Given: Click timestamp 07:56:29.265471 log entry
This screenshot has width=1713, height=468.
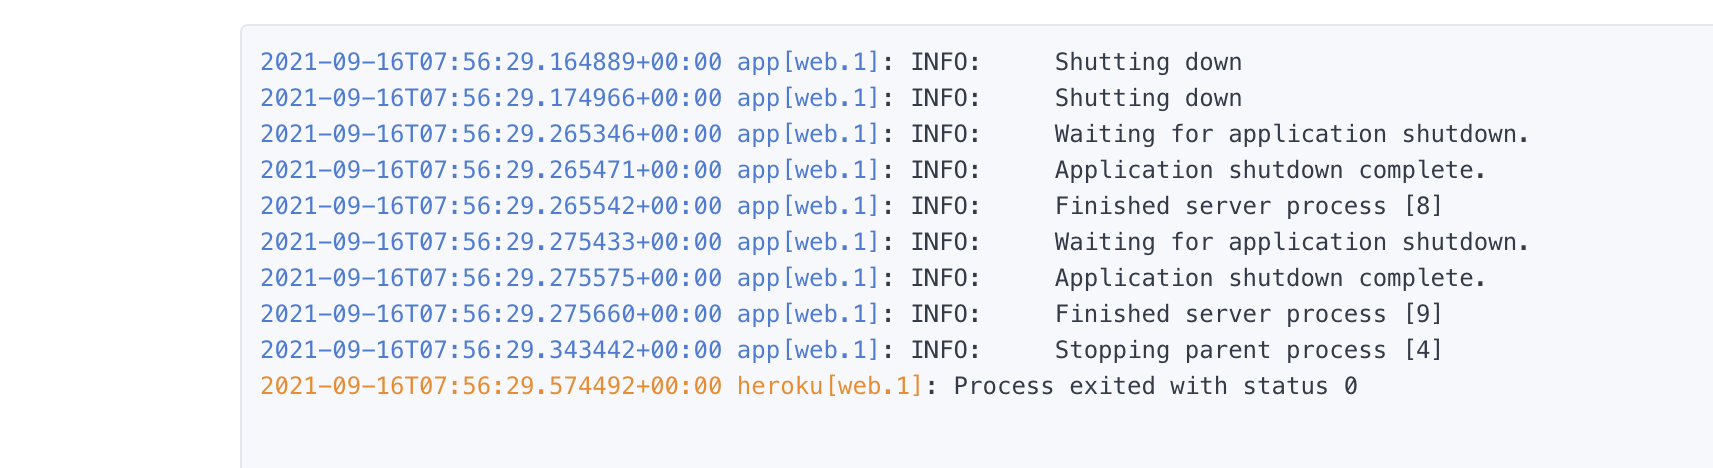Looking at the screenshot, I should (x=491, y=170).
